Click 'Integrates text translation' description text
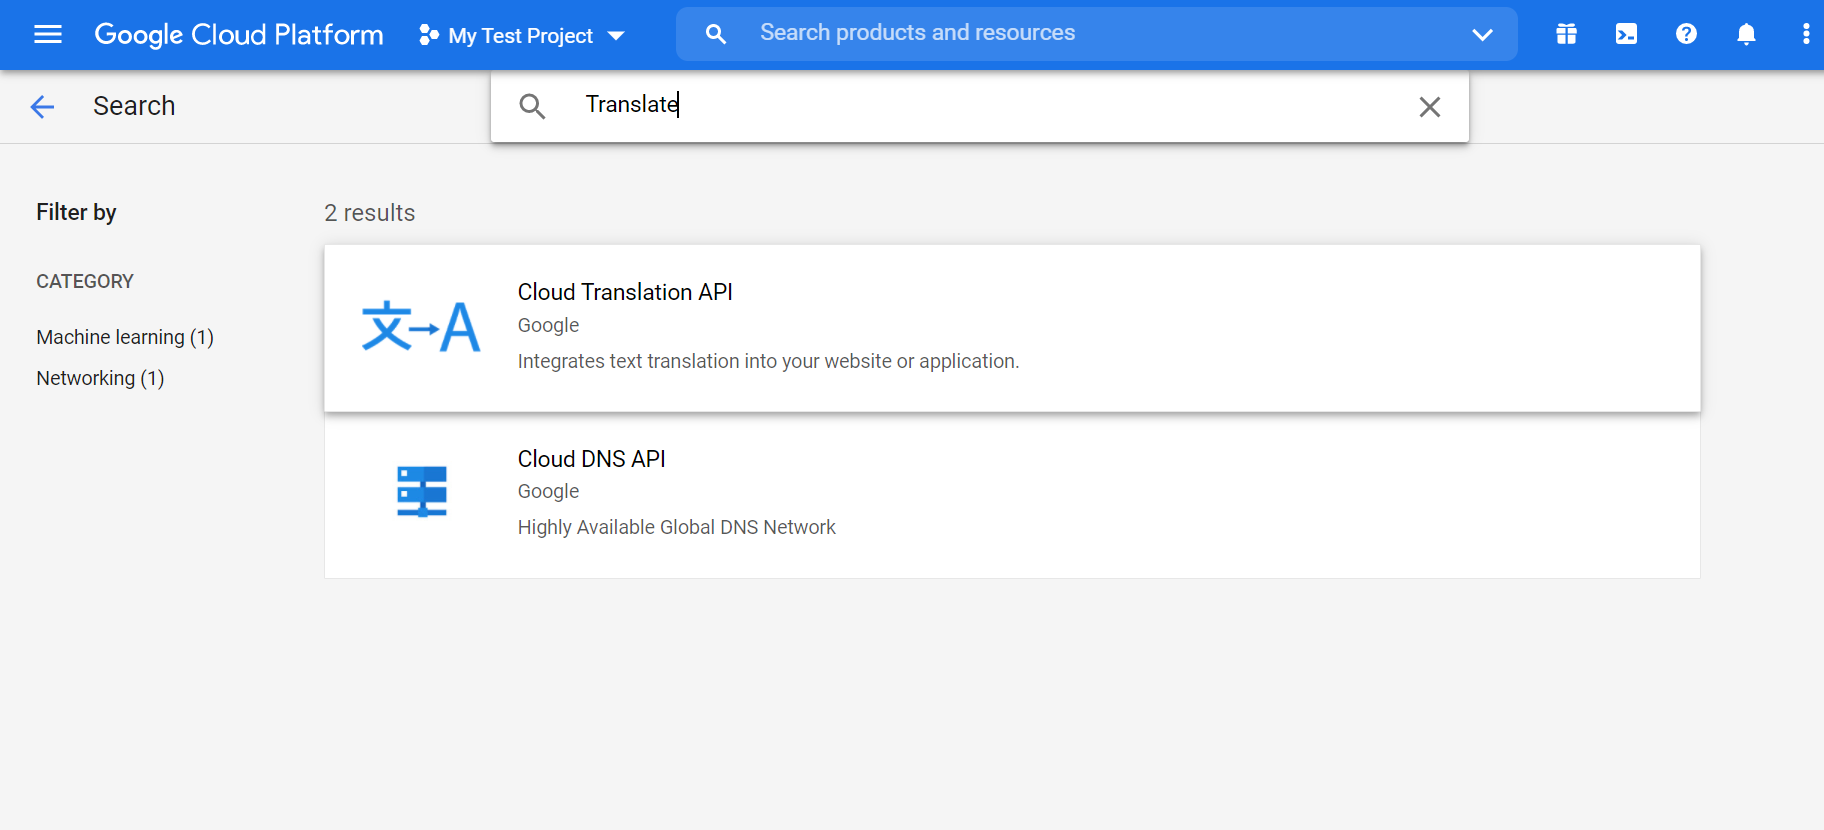 point(768,361)
